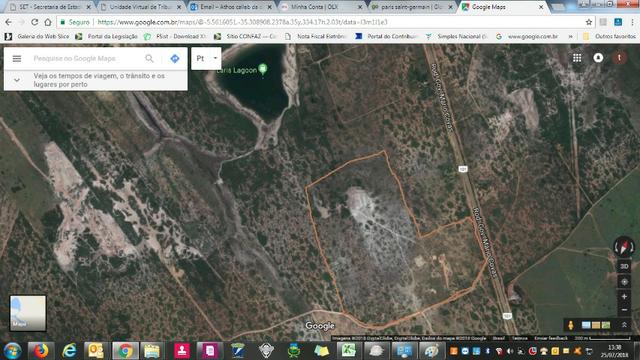Open the Google apps grid icon

point(577,58)
